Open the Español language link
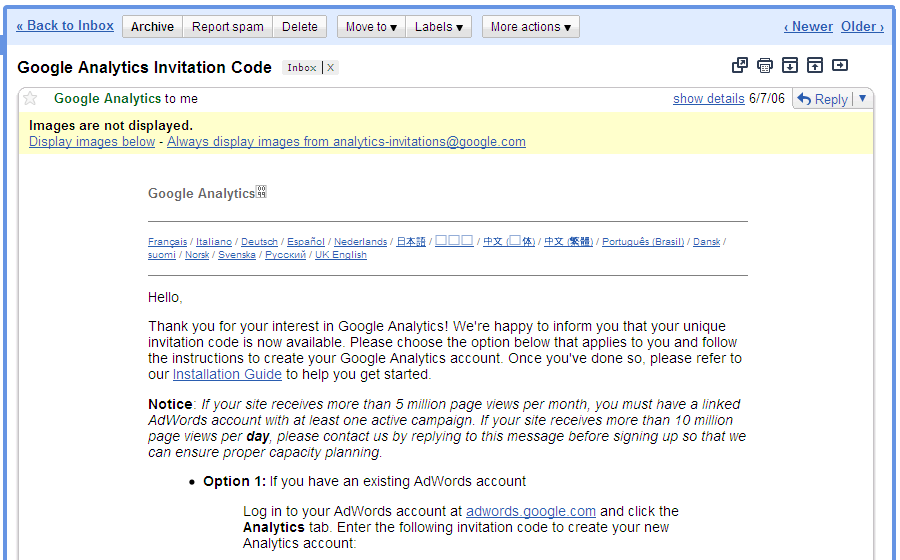This screenshot has height=560, width=900. [x=306, y=242]
